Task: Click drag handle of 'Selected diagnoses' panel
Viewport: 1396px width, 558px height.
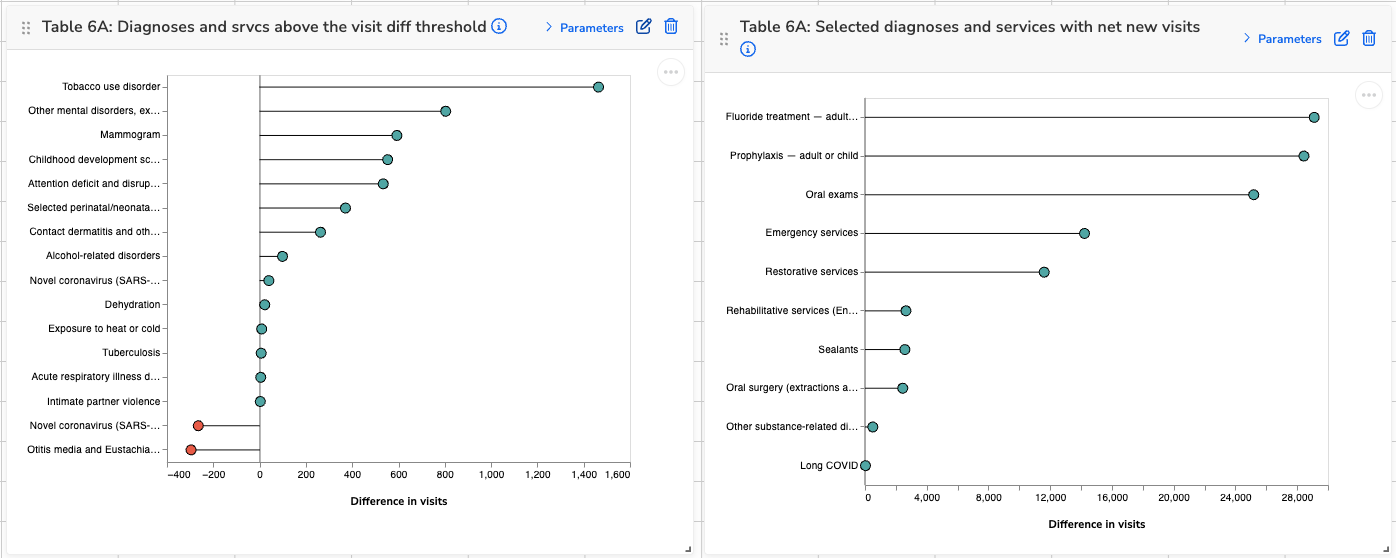Action: [x=724, y=39]
